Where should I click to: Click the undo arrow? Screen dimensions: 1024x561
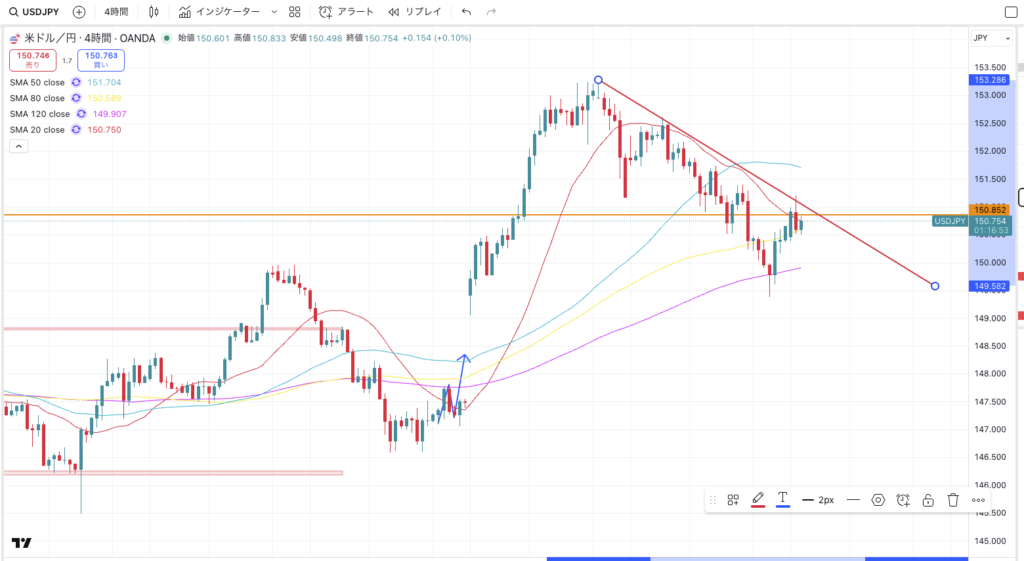point(466,12)
